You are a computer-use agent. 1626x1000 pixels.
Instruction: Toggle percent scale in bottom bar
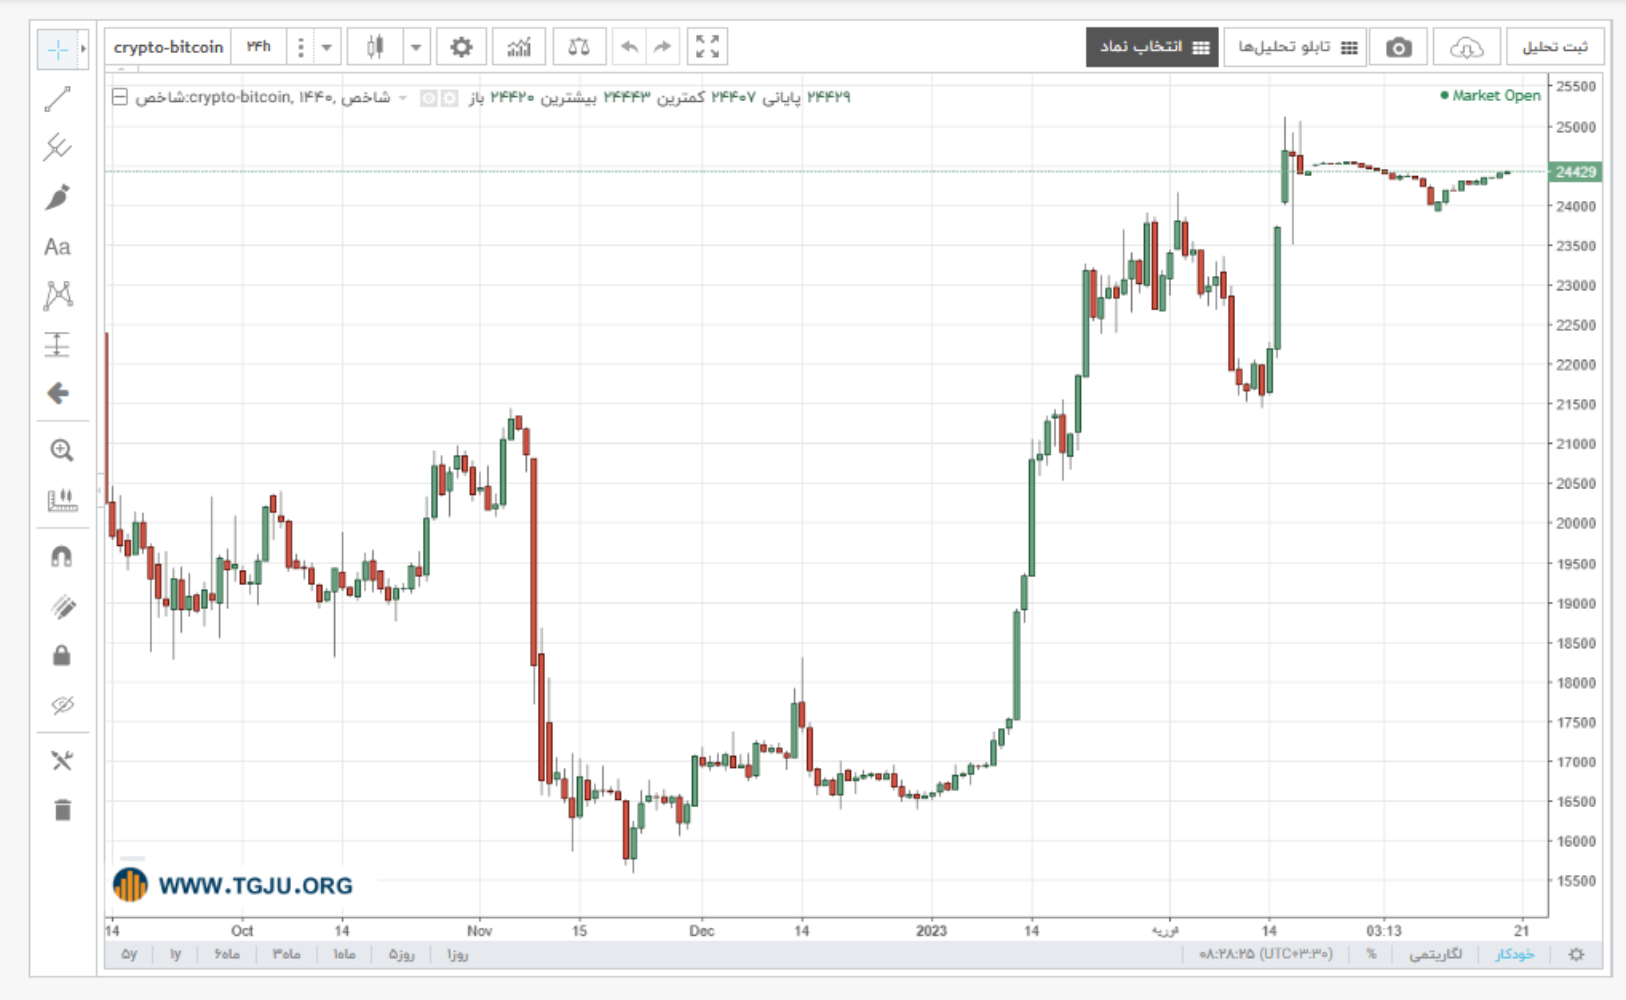coord(1371,954)
